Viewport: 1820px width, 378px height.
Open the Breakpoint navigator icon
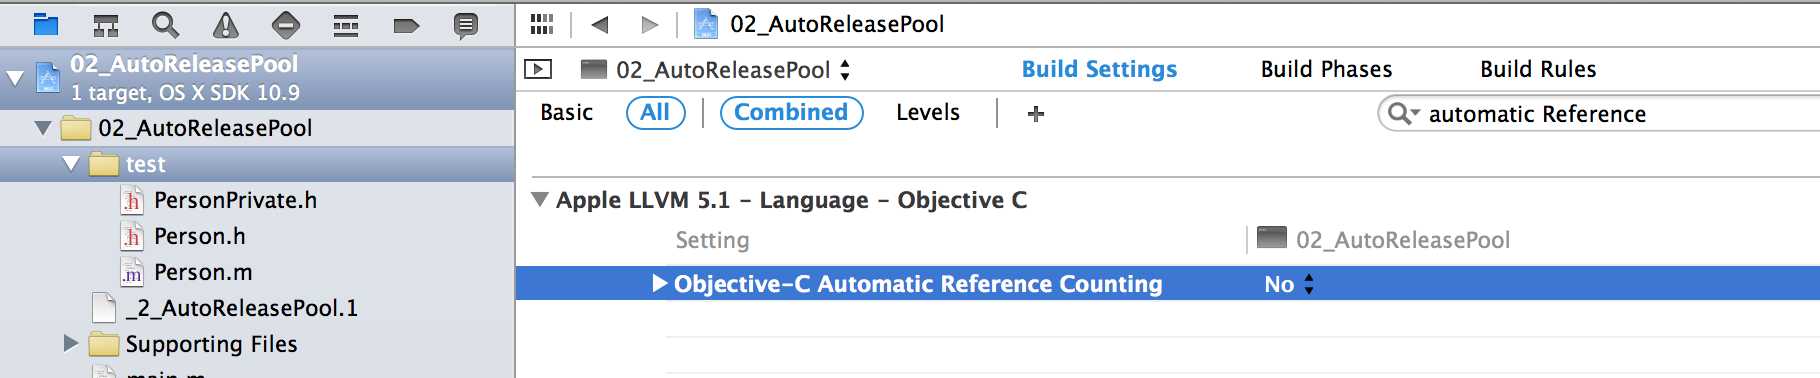(406, 25)
